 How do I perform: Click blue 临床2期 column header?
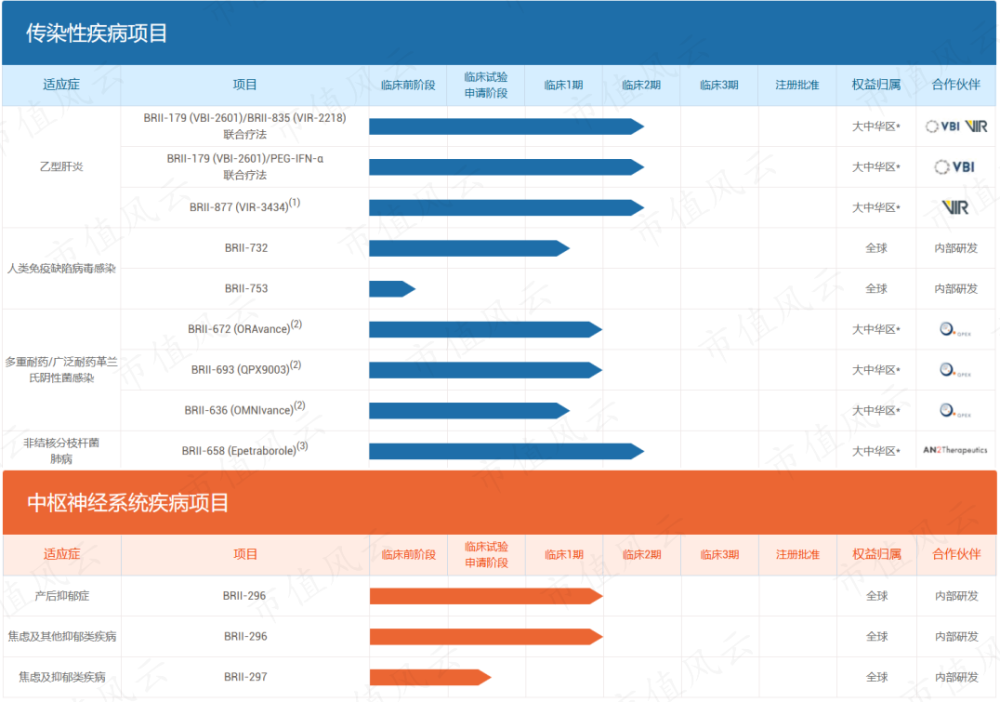click(642, 85)
